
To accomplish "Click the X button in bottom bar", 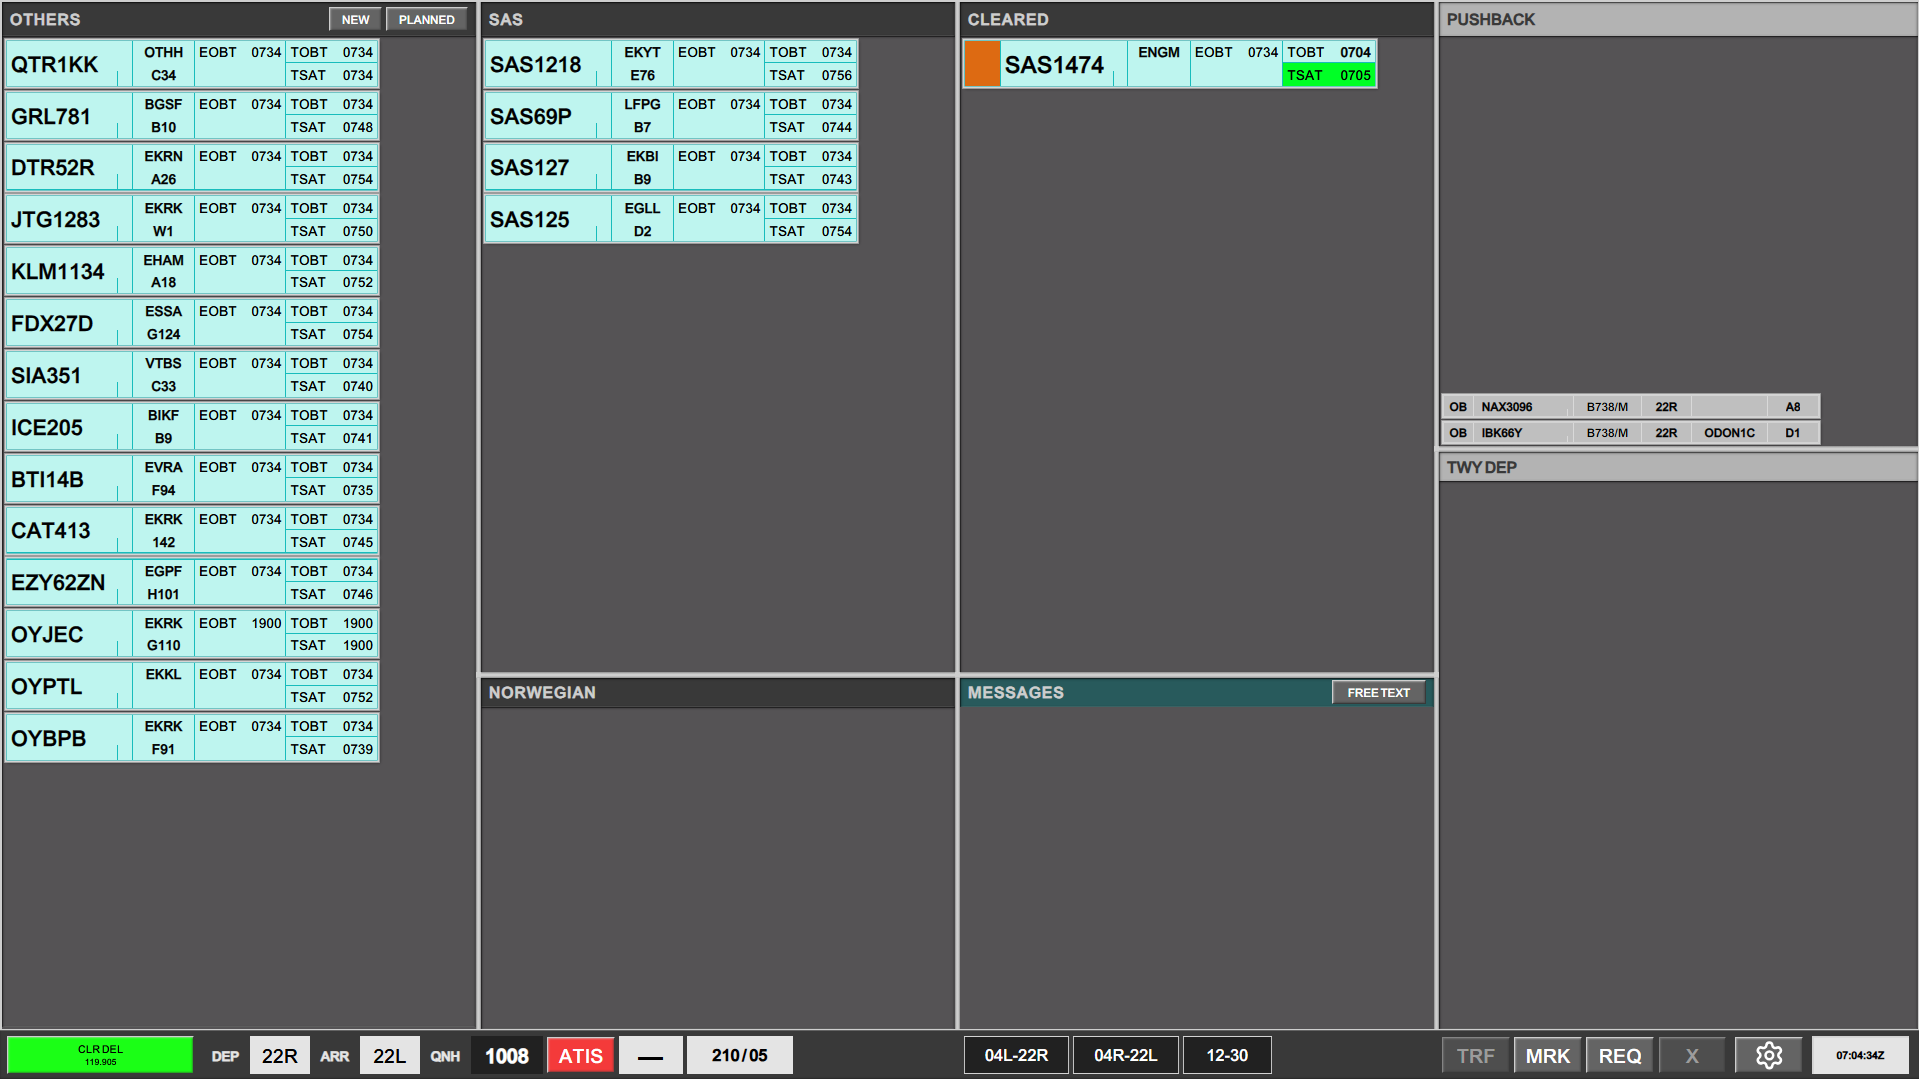I will point(1692,1055).
